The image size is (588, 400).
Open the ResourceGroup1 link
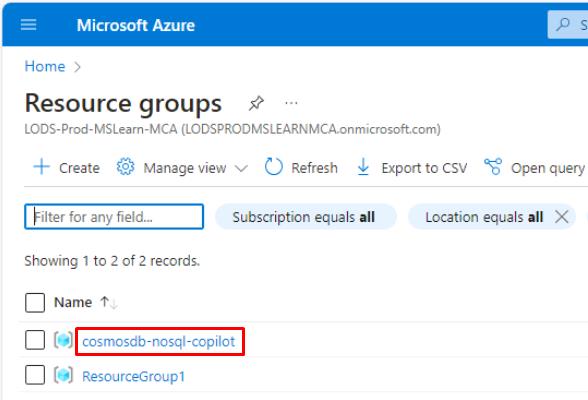click(x=134, y=376)
